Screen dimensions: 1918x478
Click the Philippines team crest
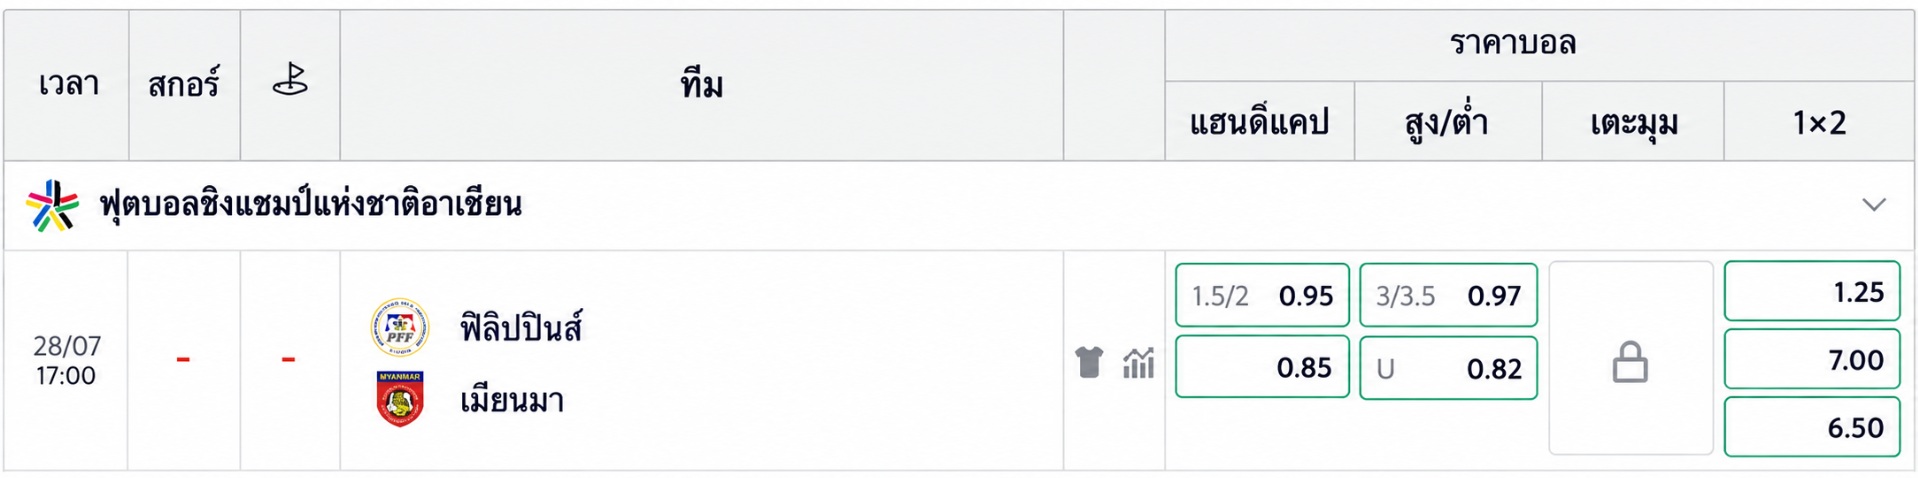400,327
